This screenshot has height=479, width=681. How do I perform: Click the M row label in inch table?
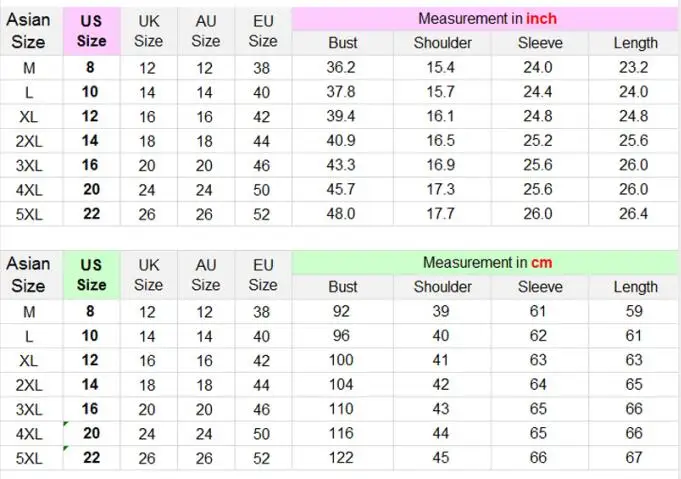tap(30, 68)
